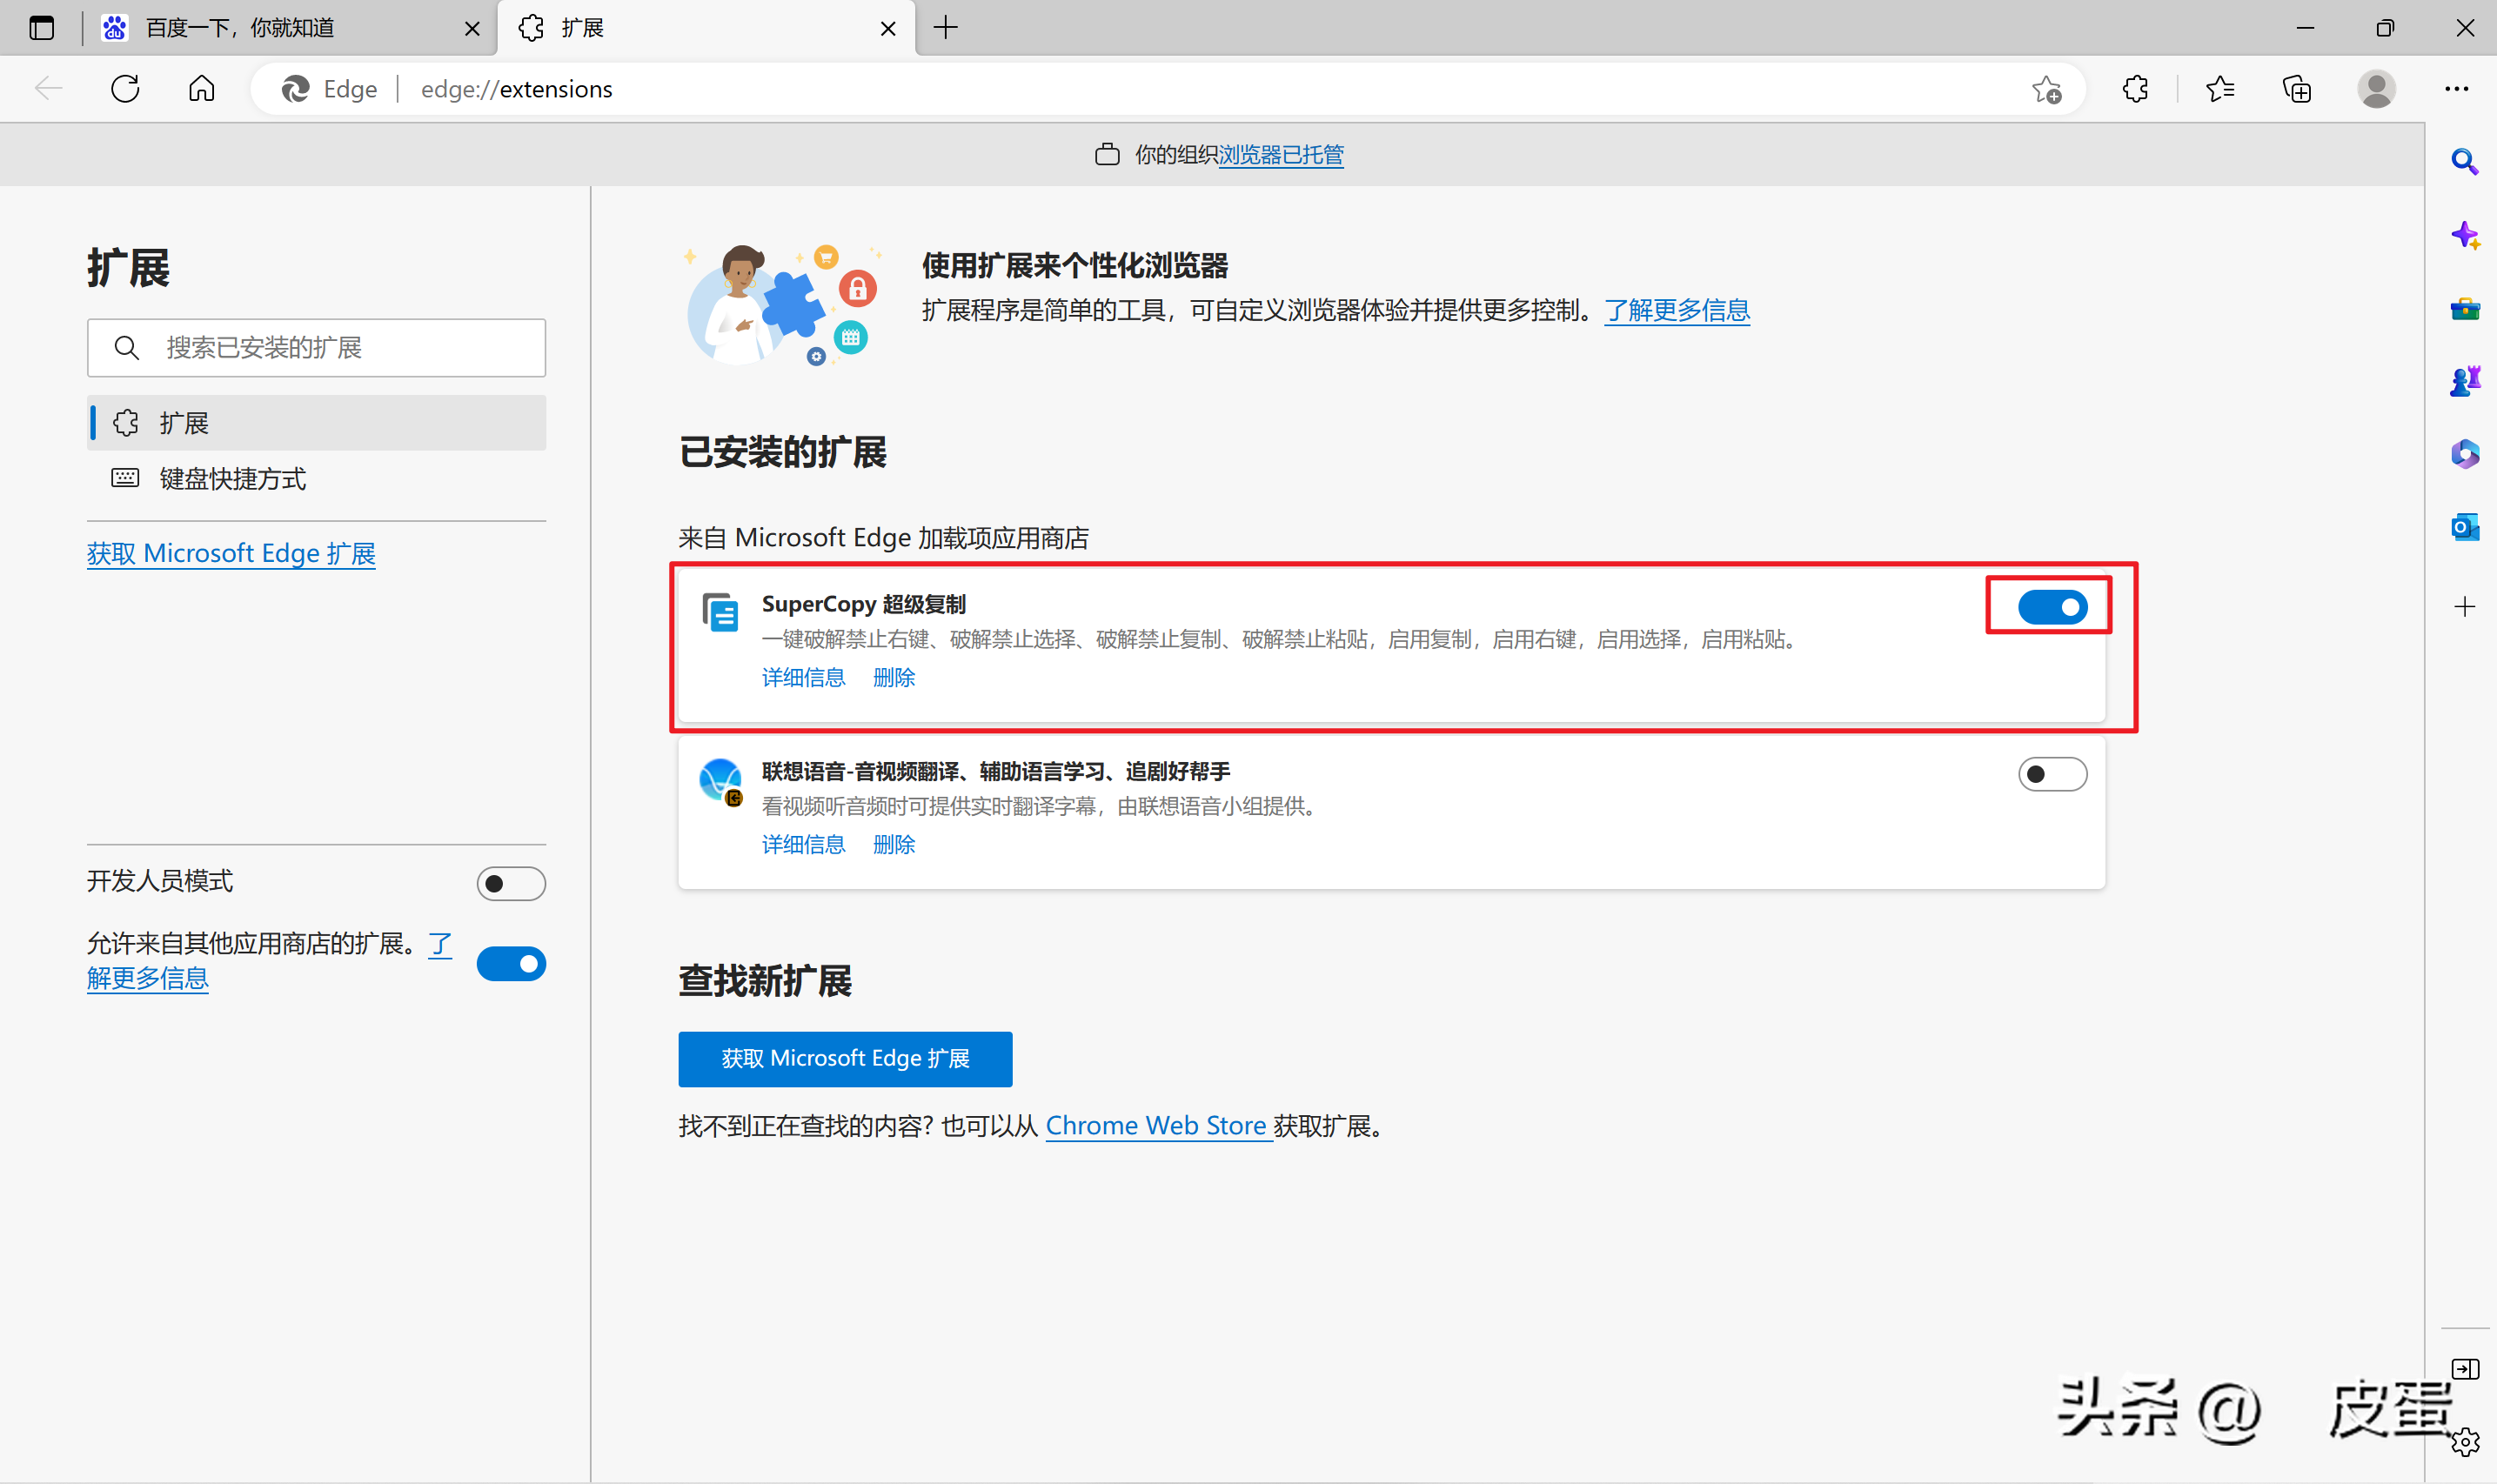This screenshot has width=2497, height=1484.
Task: Click the 搜索已安装的扩展 search field
Action: 316,348
